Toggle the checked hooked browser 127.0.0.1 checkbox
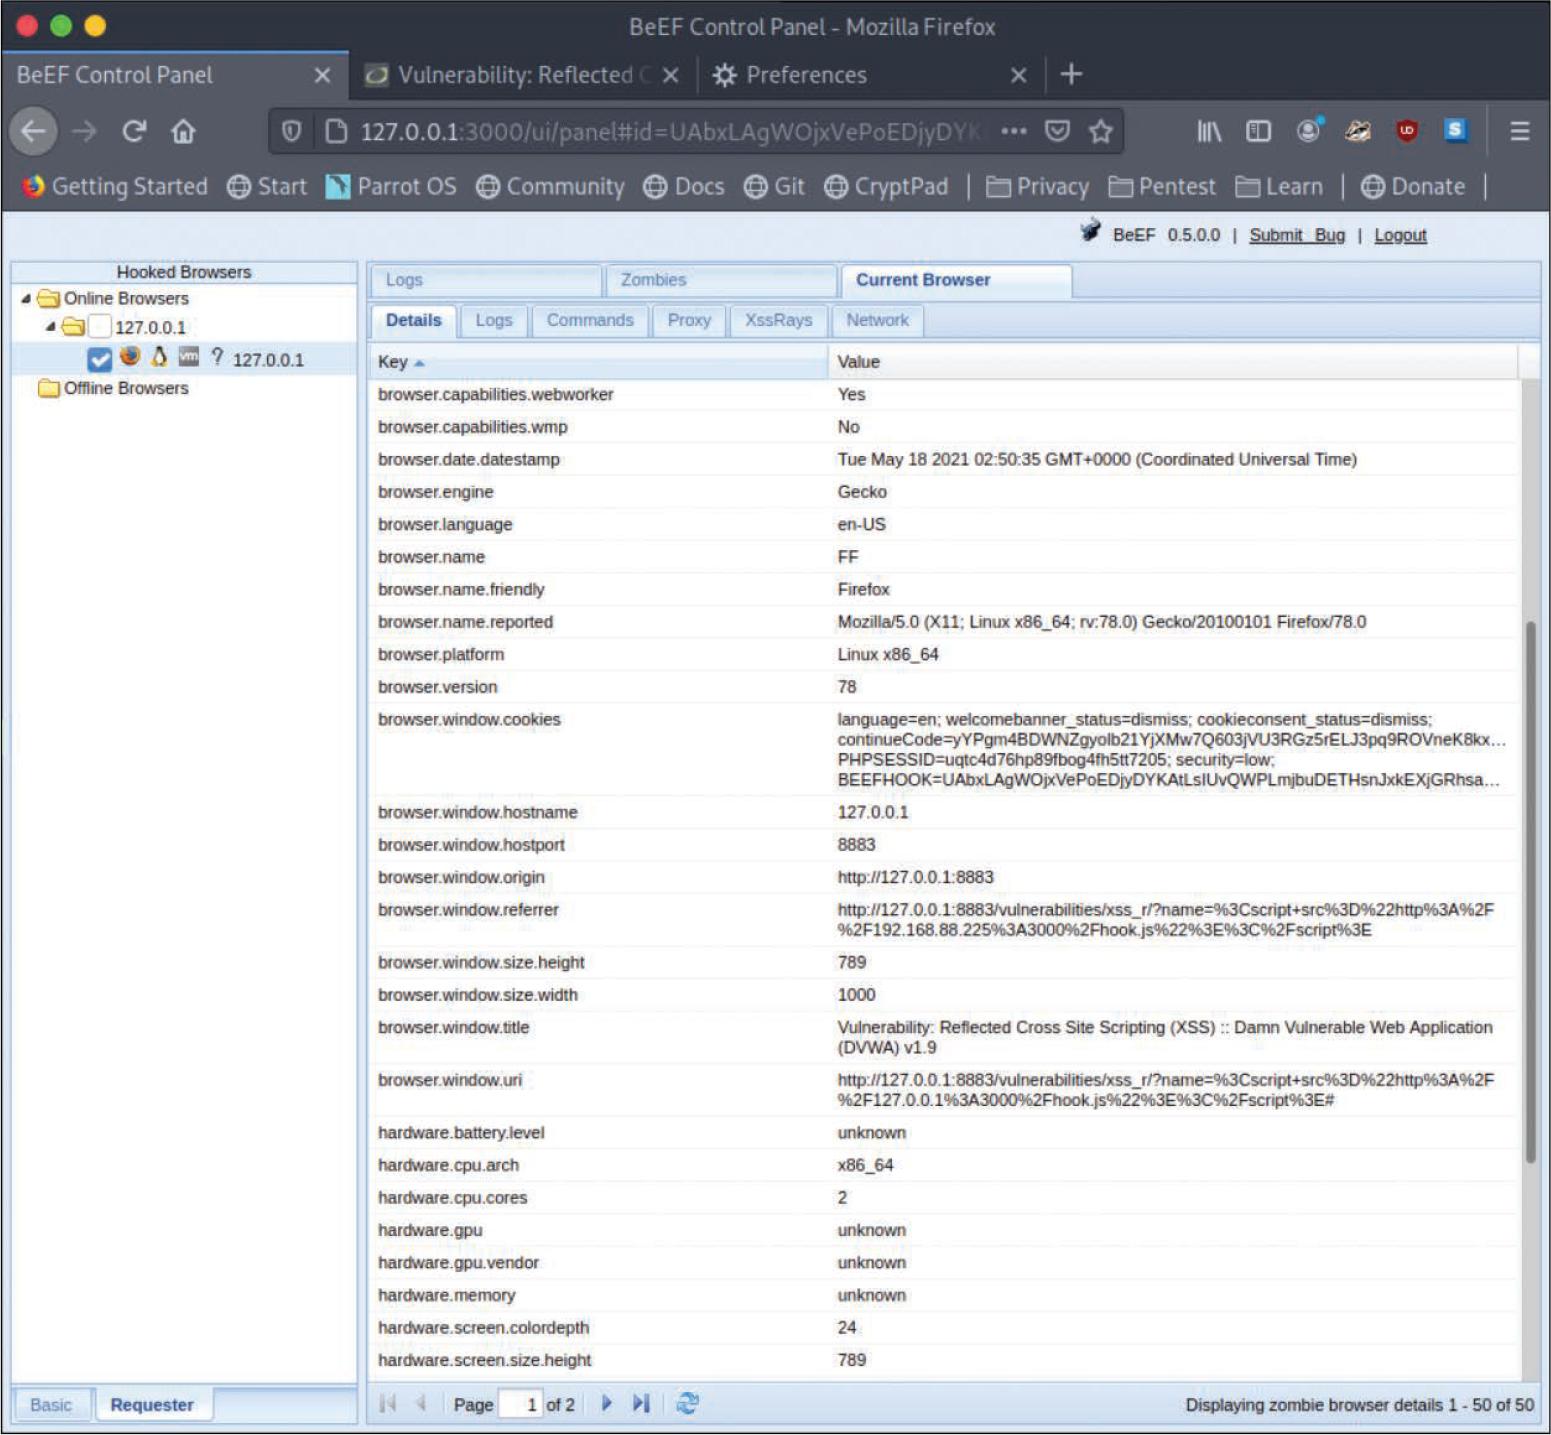1551x1435 pixels. point(99,359)
